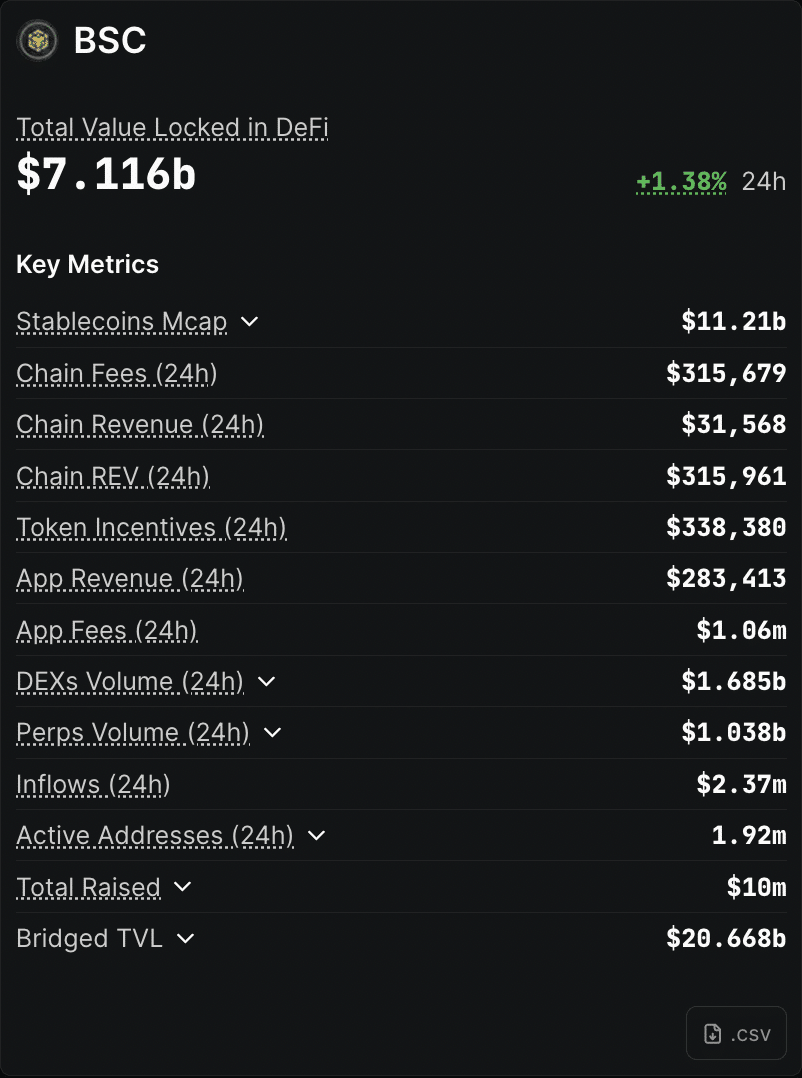The width and height of the screenshot is (802, 1078).
Task: Click the Chain REV (24h) label
Action: click(x=113, y=477)
